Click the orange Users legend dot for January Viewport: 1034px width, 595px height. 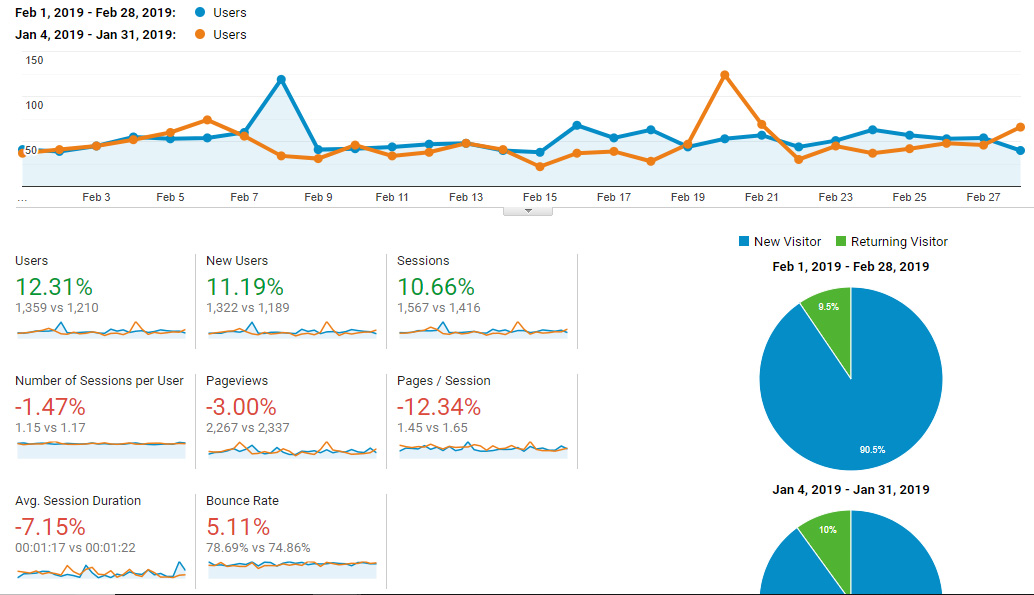point(200,34)
